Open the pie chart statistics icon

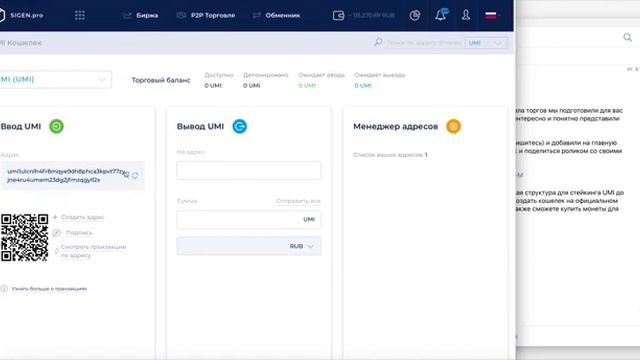[x=415, y=16]
